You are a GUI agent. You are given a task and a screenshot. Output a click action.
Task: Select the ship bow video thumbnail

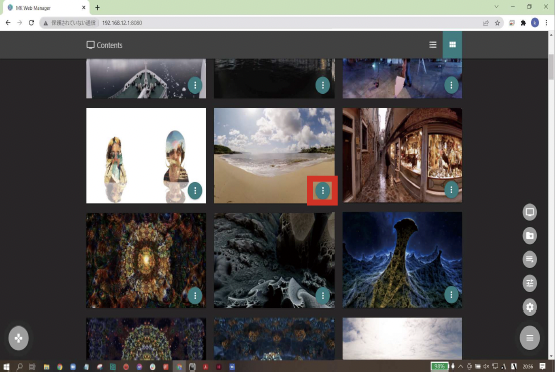click(146, 78)
